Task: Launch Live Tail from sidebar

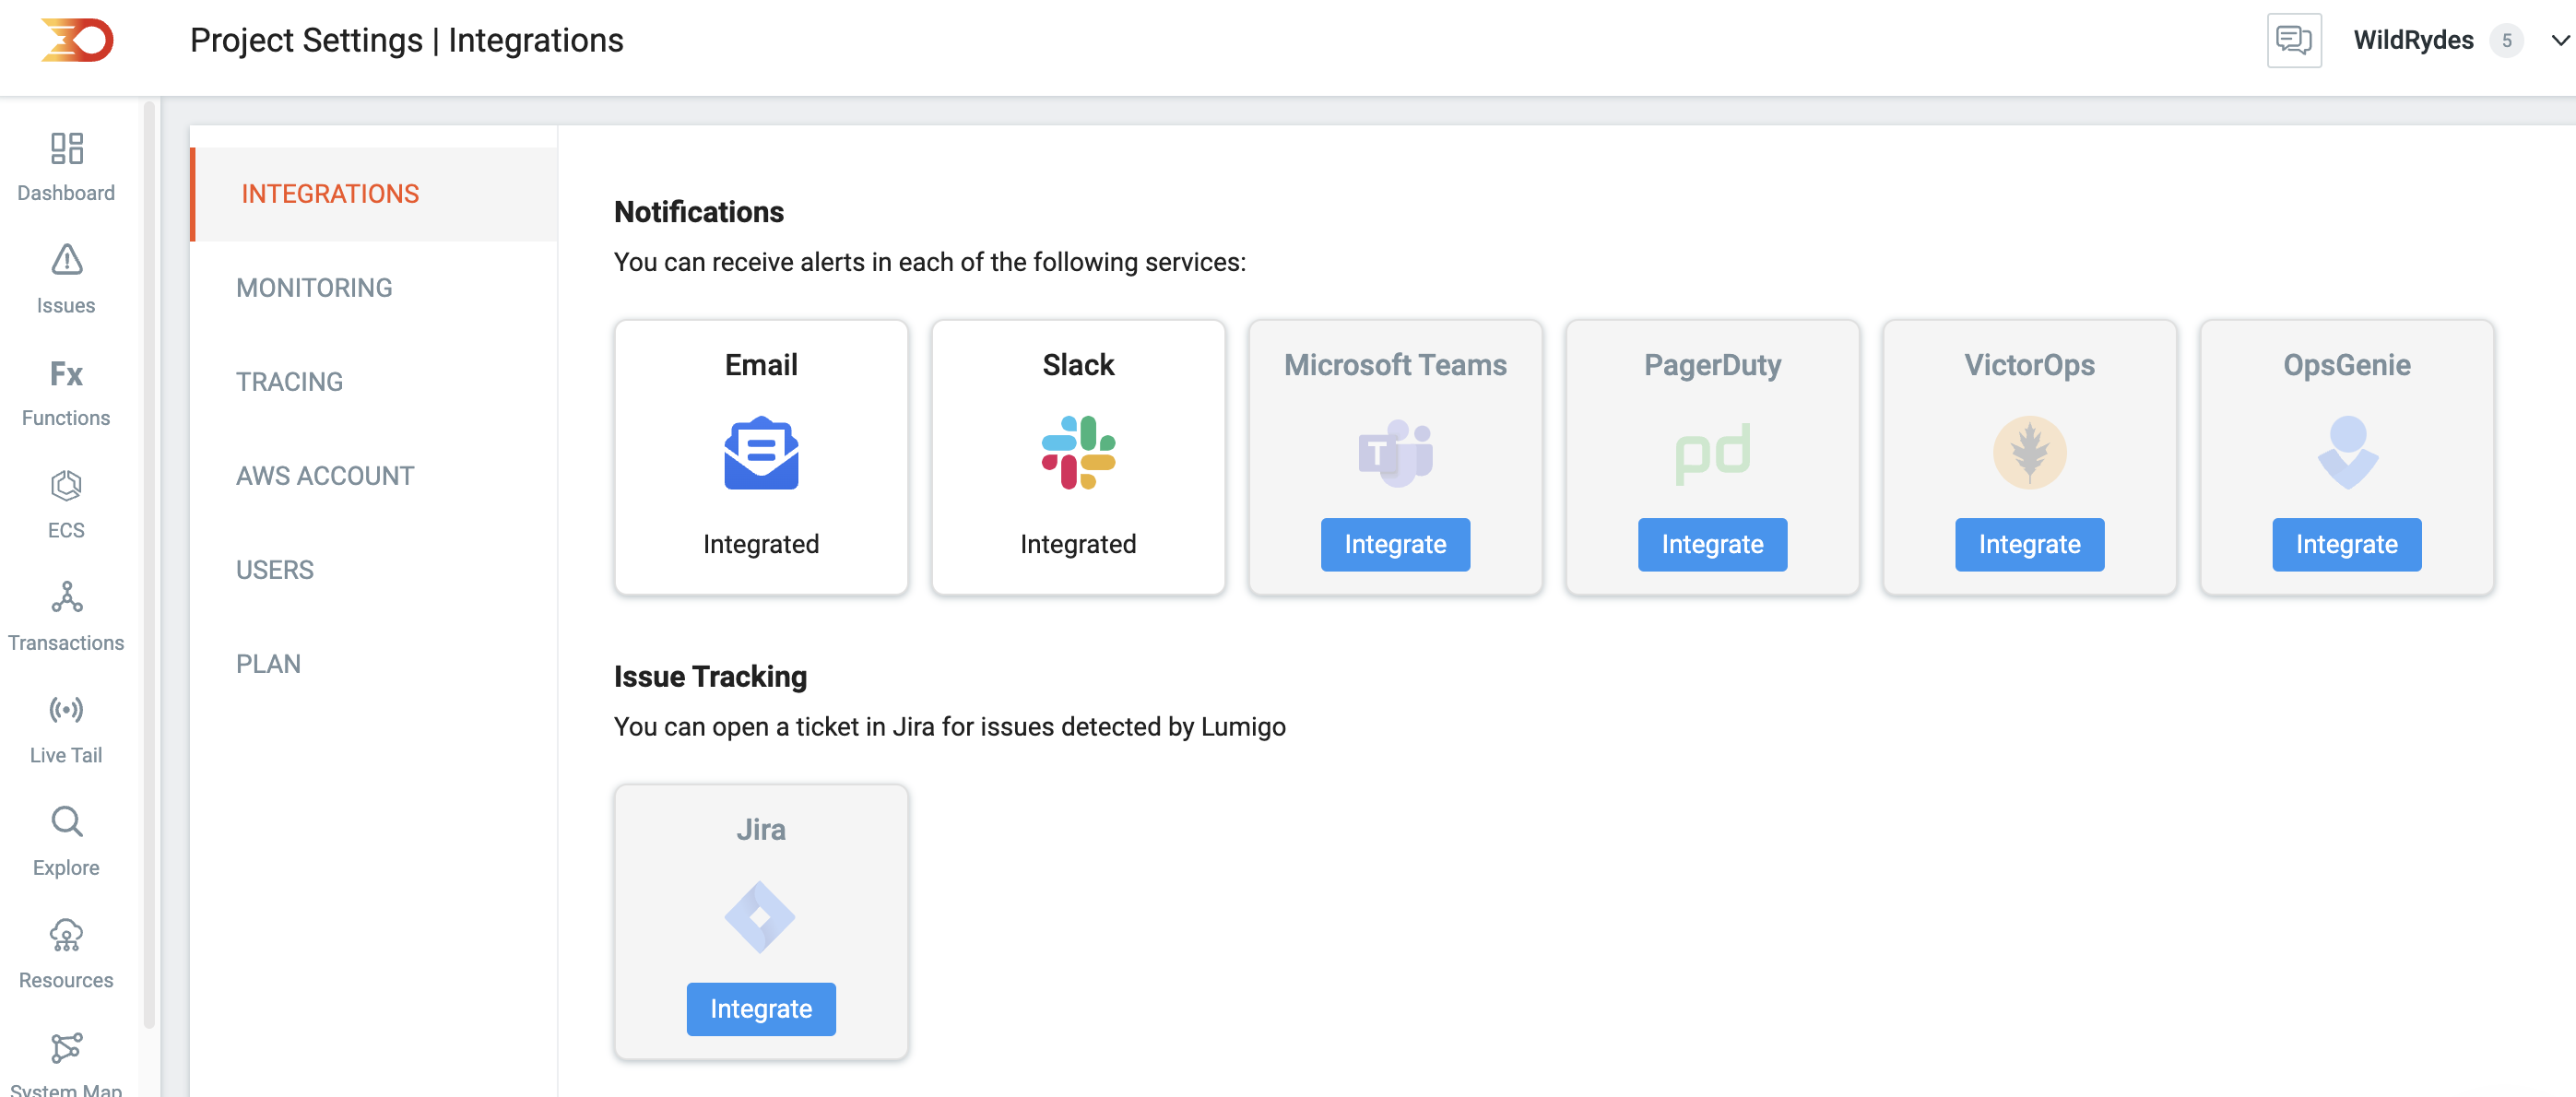Action: [x=66, y=711]
